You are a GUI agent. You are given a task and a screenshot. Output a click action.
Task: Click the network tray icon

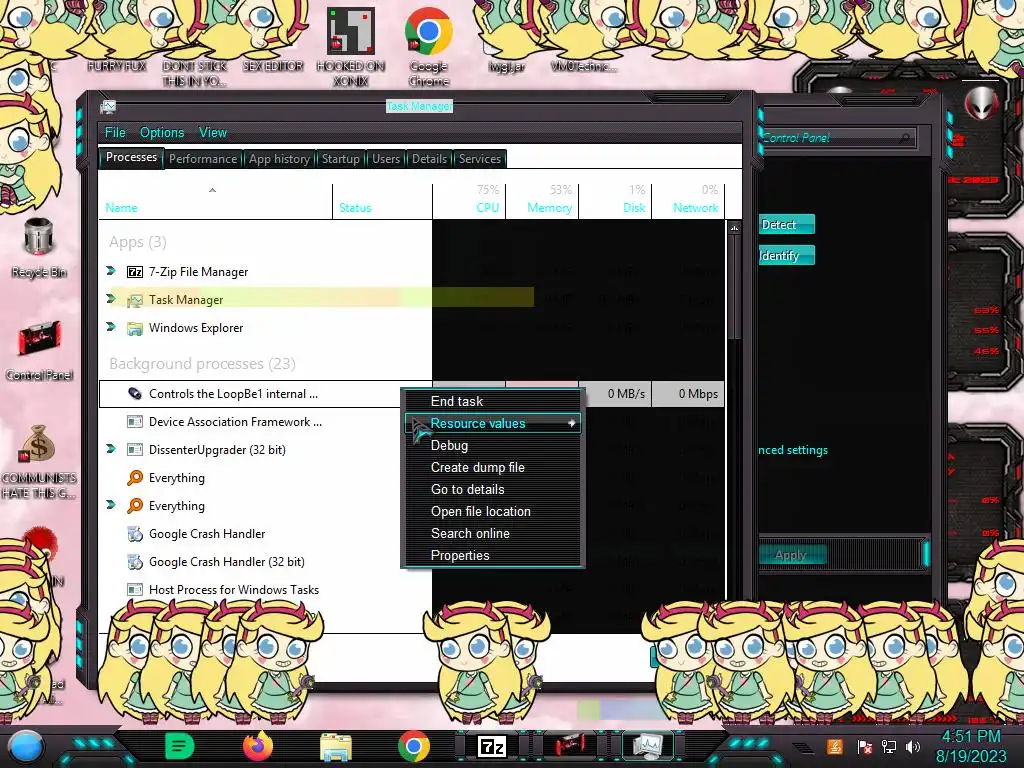pyautogui.click(x=889, y=746)
